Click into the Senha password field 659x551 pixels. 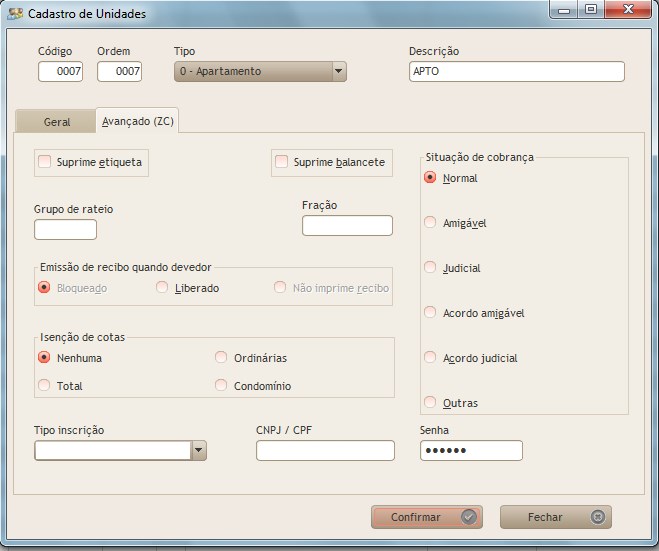pyautogui.click(x=471, y=451)
